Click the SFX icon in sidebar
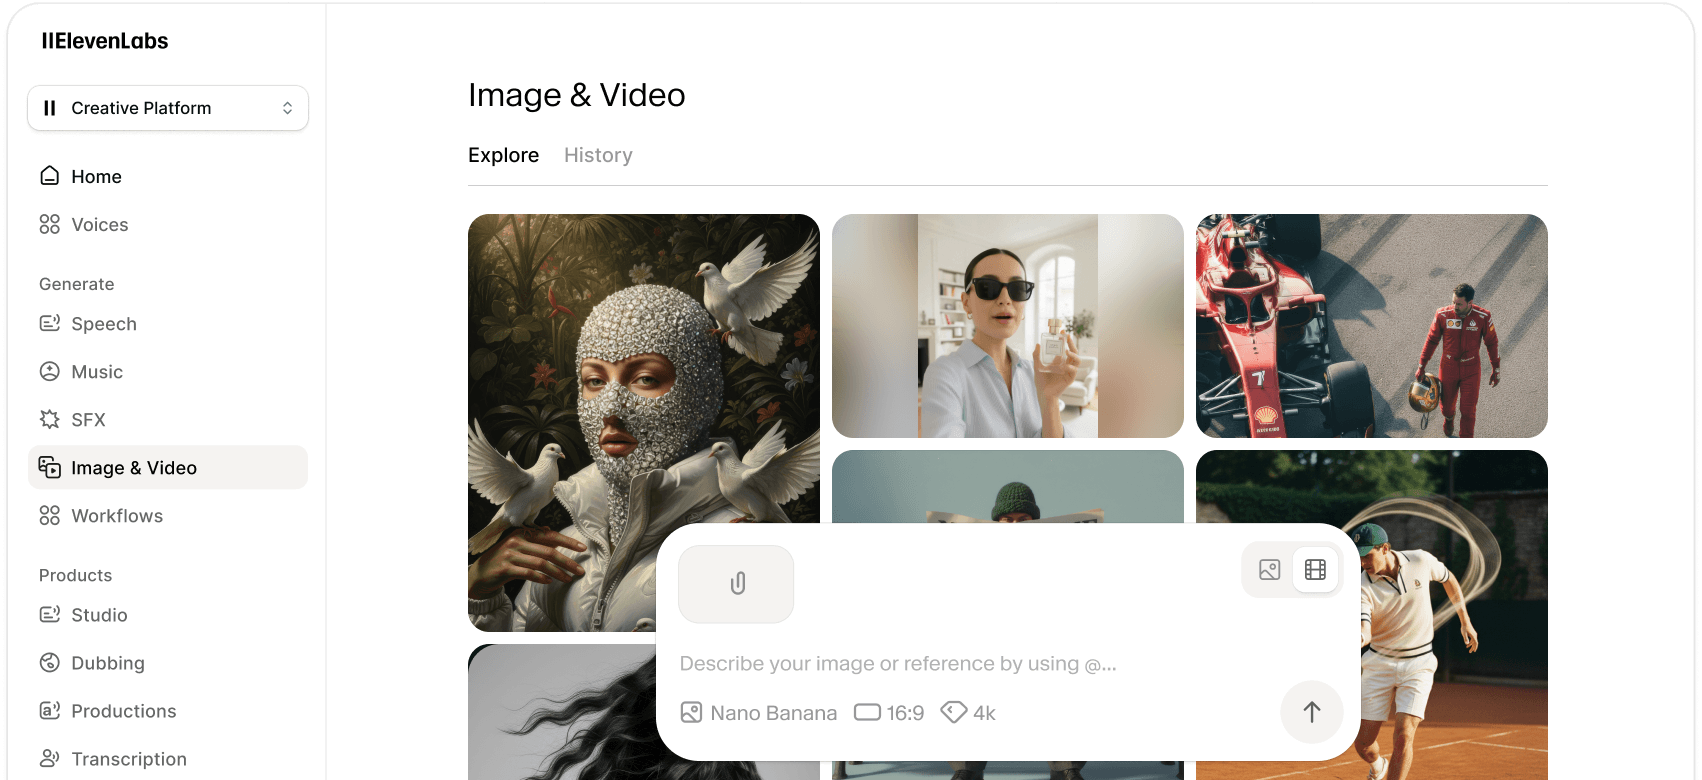Image resolution: width=1702 pixels, height=780 pixels. pyautogui.click(x=50, y=419)
